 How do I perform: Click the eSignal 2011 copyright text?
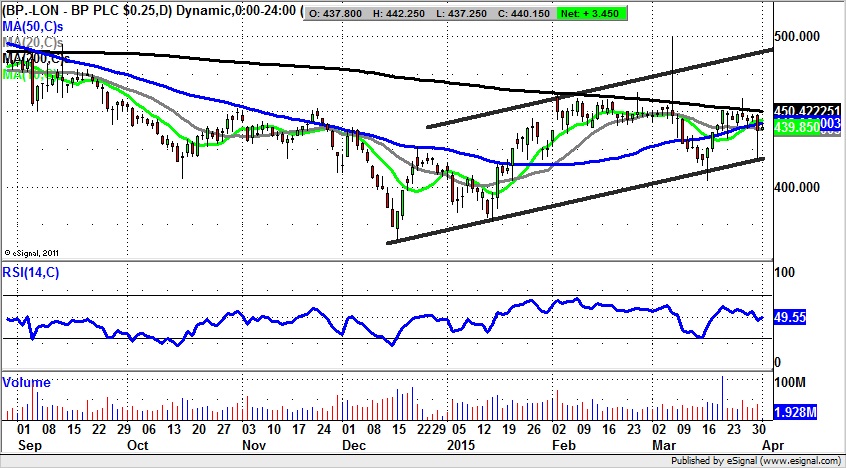coord(33,252)
